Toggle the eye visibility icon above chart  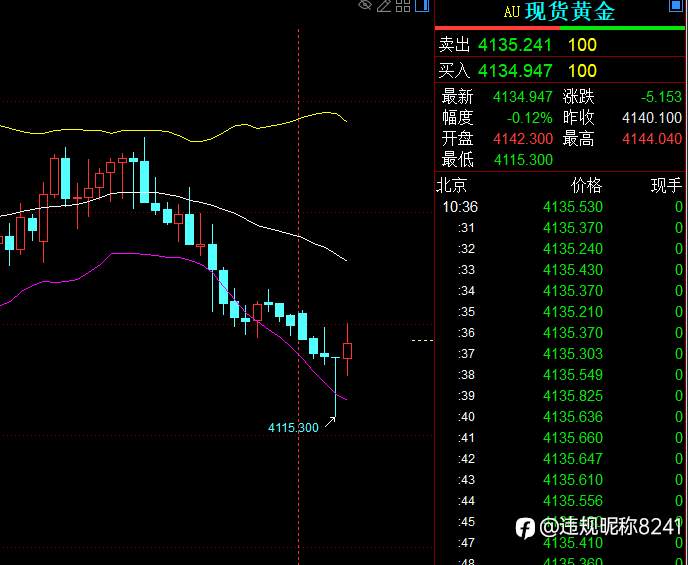point(365,5)
